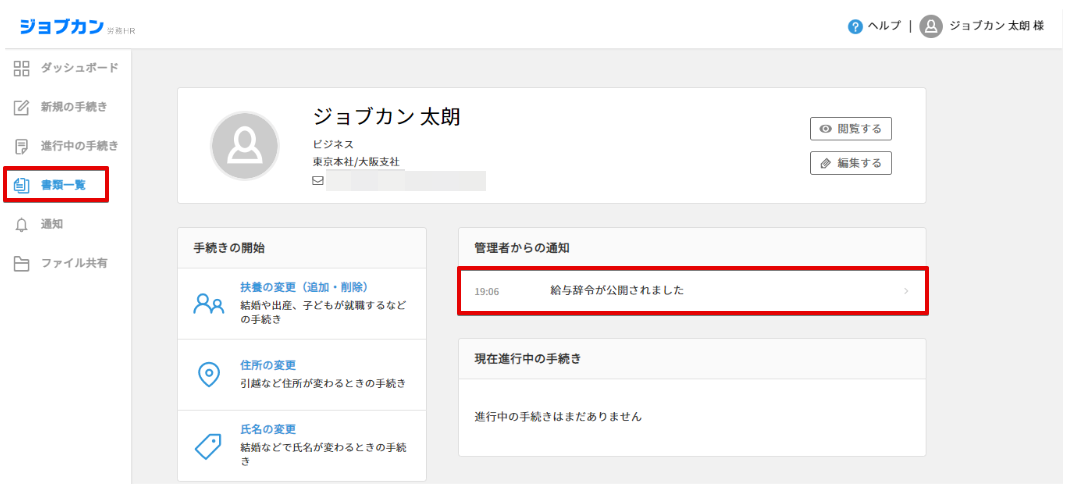This screenshot has height=495, width=1073.
Task: Click the address change location pin icon
Action: 208,374
